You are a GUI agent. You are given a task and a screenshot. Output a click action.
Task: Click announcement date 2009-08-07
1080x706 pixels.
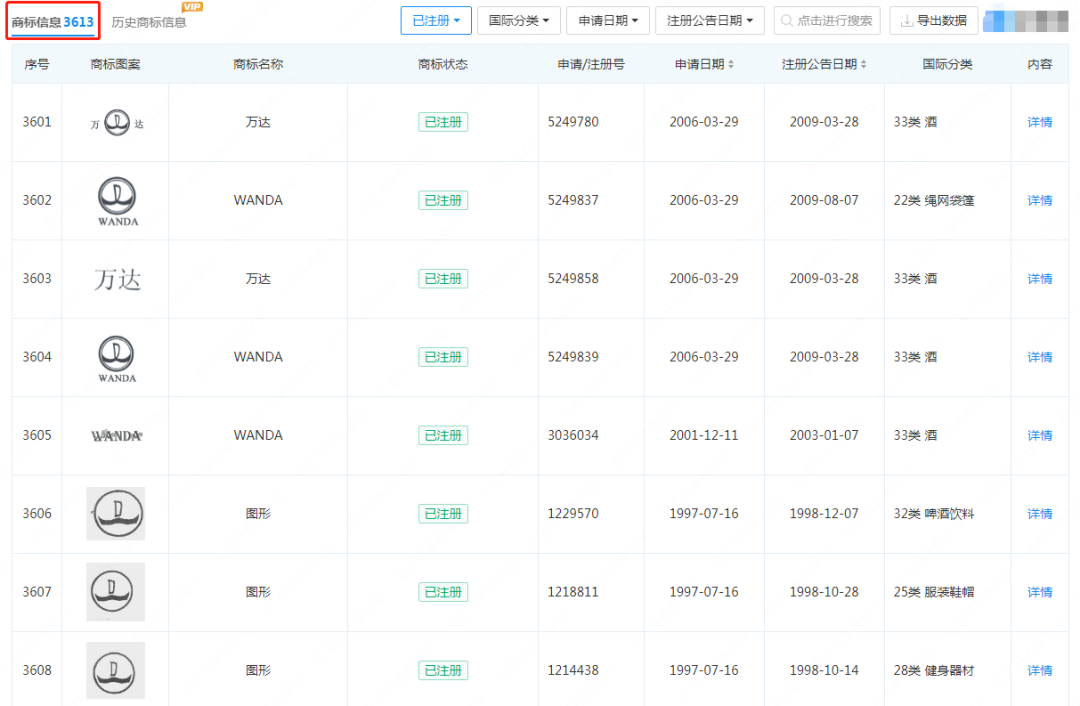(824, 200)
